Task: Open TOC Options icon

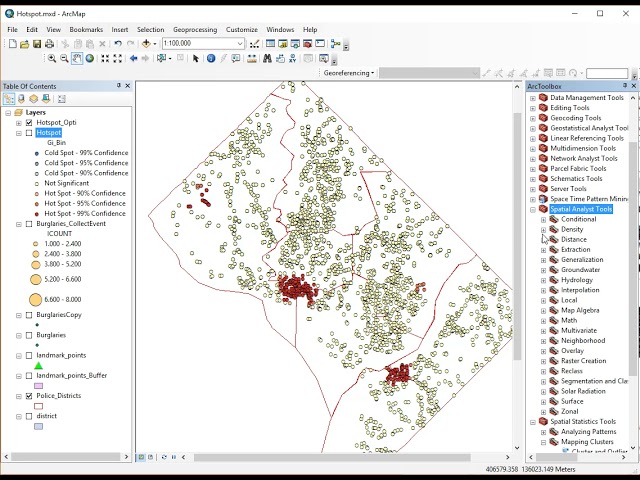Action: 62,99
